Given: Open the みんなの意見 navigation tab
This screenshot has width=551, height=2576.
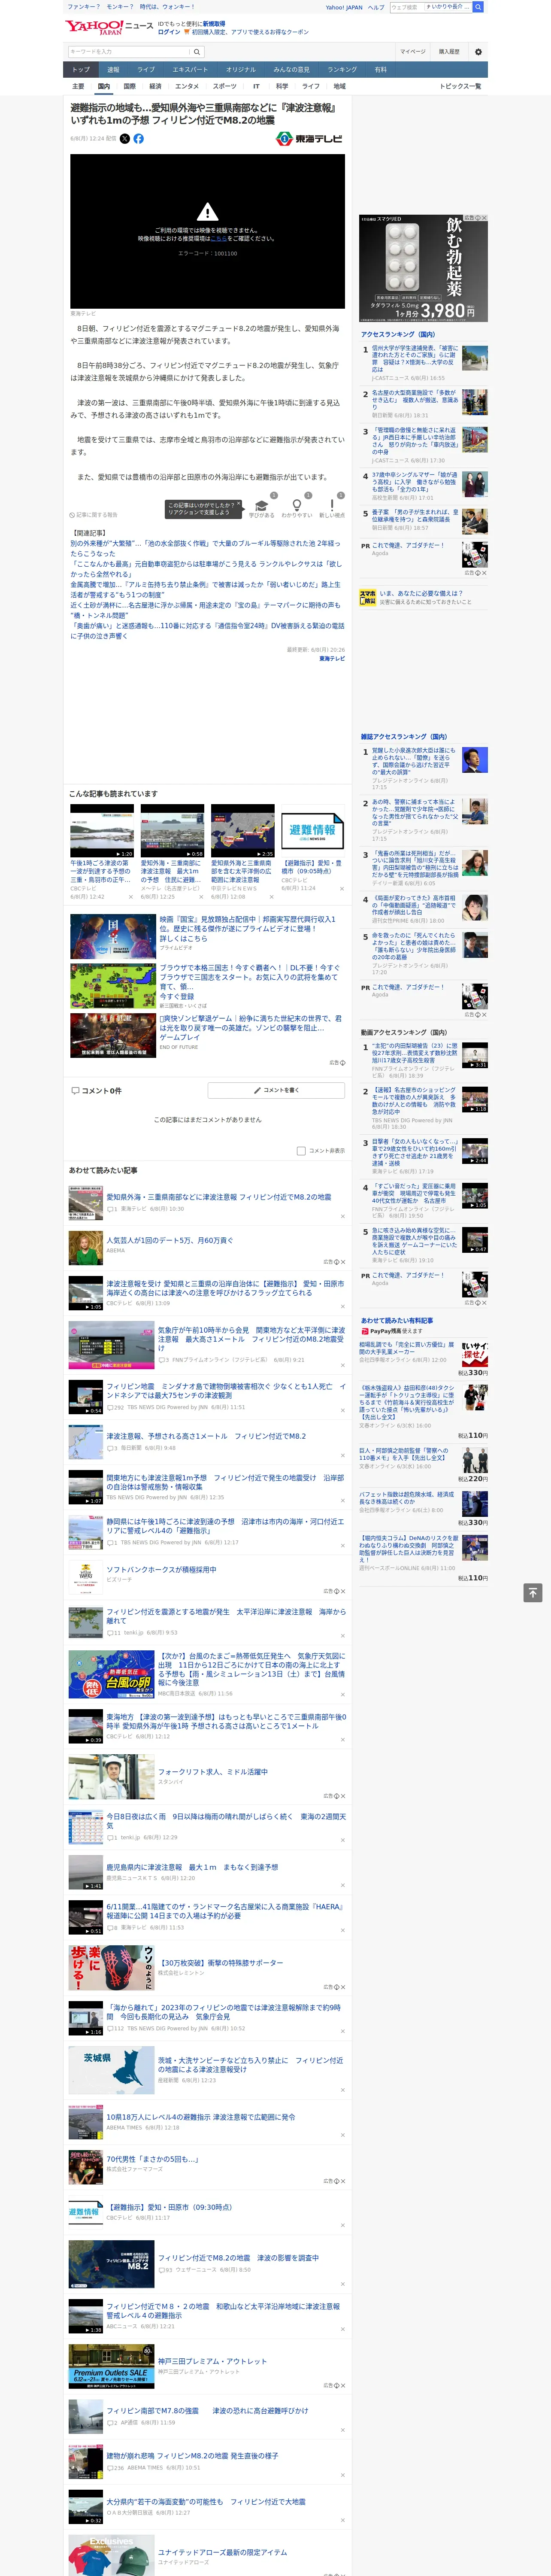Looking at the screenshot, I should (291, 70).
